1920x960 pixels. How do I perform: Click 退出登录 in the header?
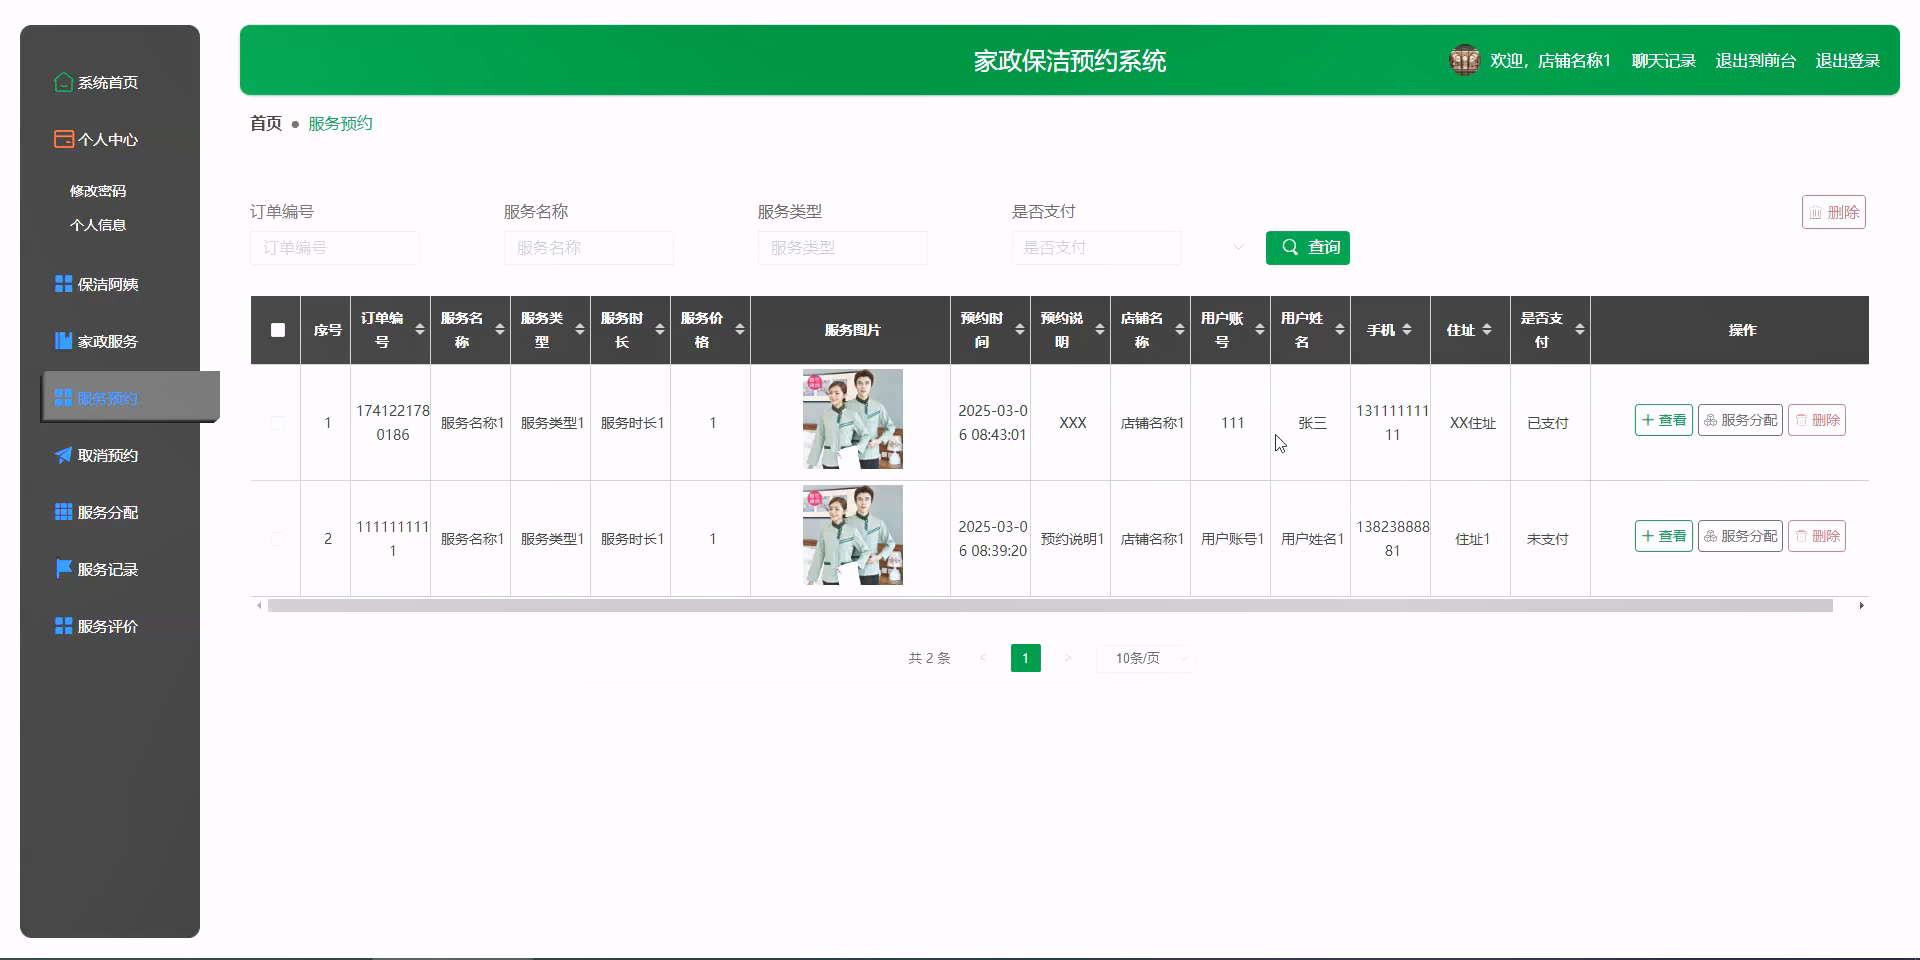click(1848, 61)
